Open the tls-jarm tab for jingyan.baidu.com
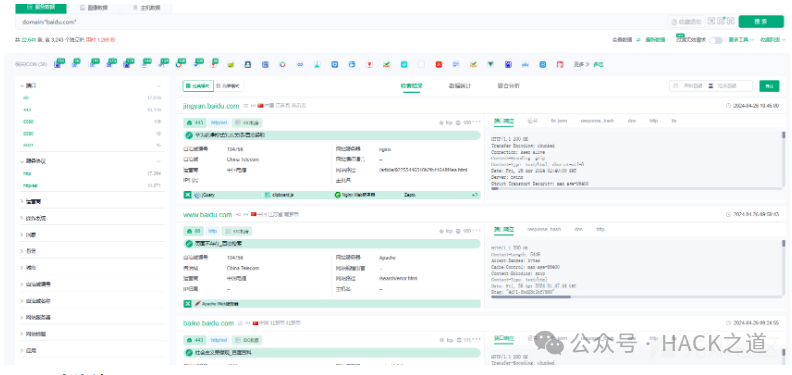792x375 pixels. [x=558, y=121]
